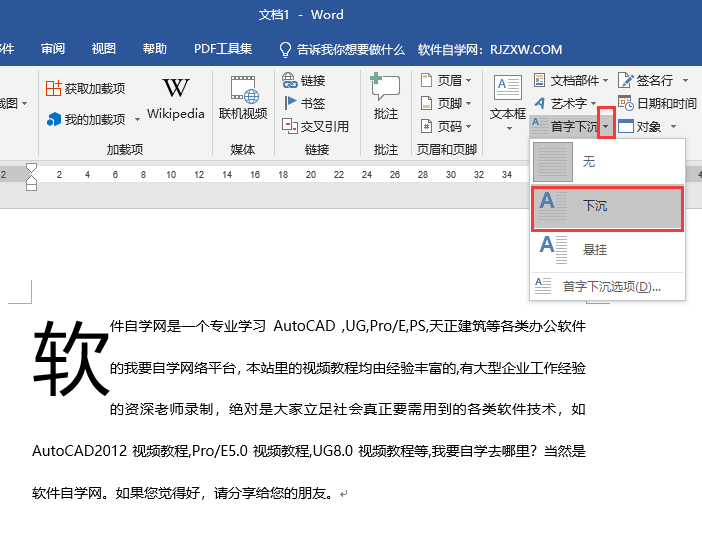Image resolution: width=702 pixels, height=560 pixels.
Task: Click the 首字下沉 drop cap button
Action: pos(565,127)
